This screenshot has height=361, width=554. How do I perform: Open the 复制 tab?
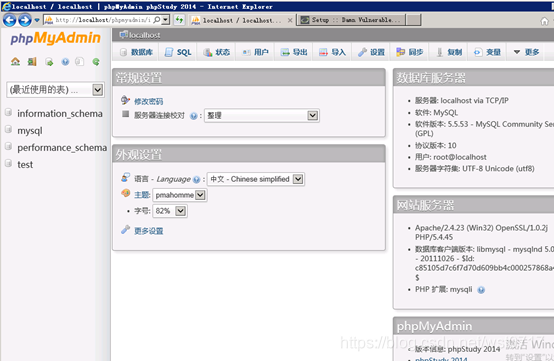click(x=449, y=52)
